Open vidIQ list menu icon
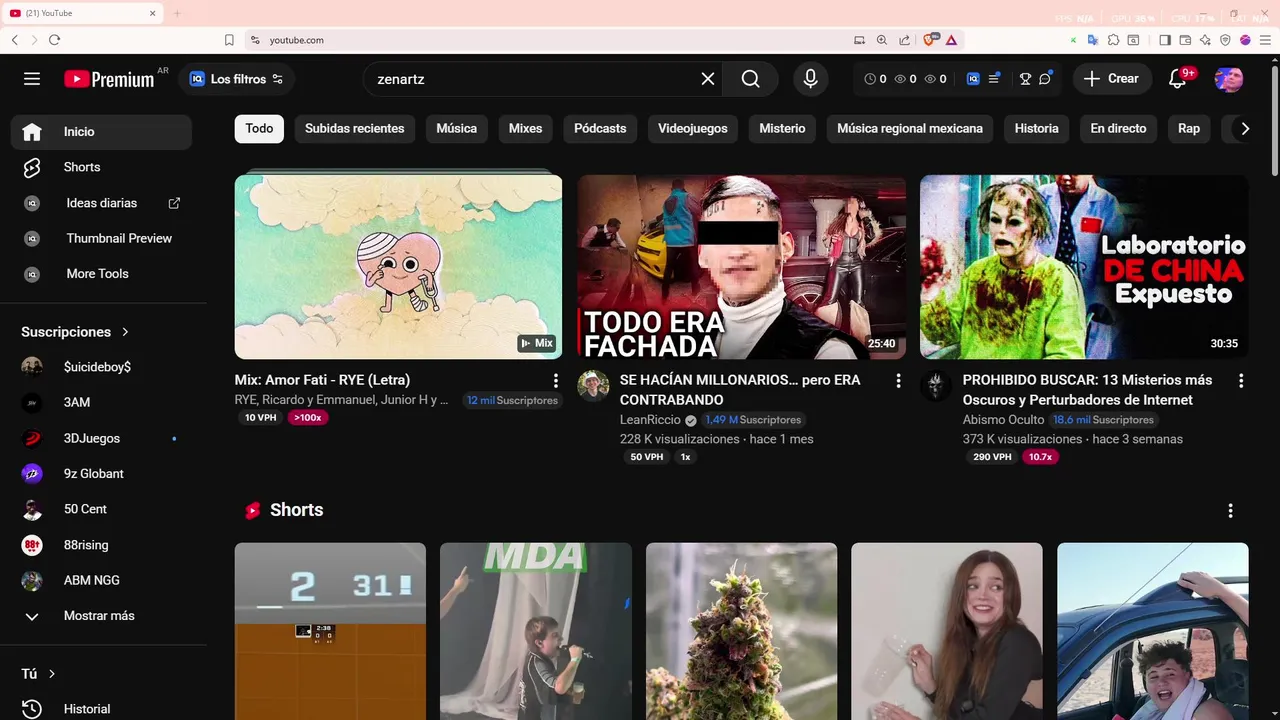 pyautogui.click(x=994, y=79)
